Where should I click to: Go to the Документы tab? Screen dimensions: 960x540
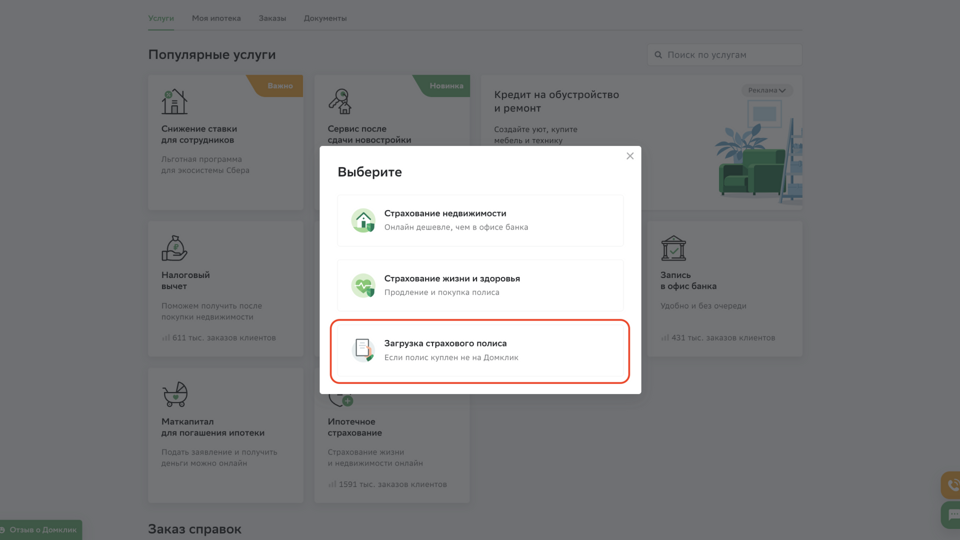[x=325, y=18]
